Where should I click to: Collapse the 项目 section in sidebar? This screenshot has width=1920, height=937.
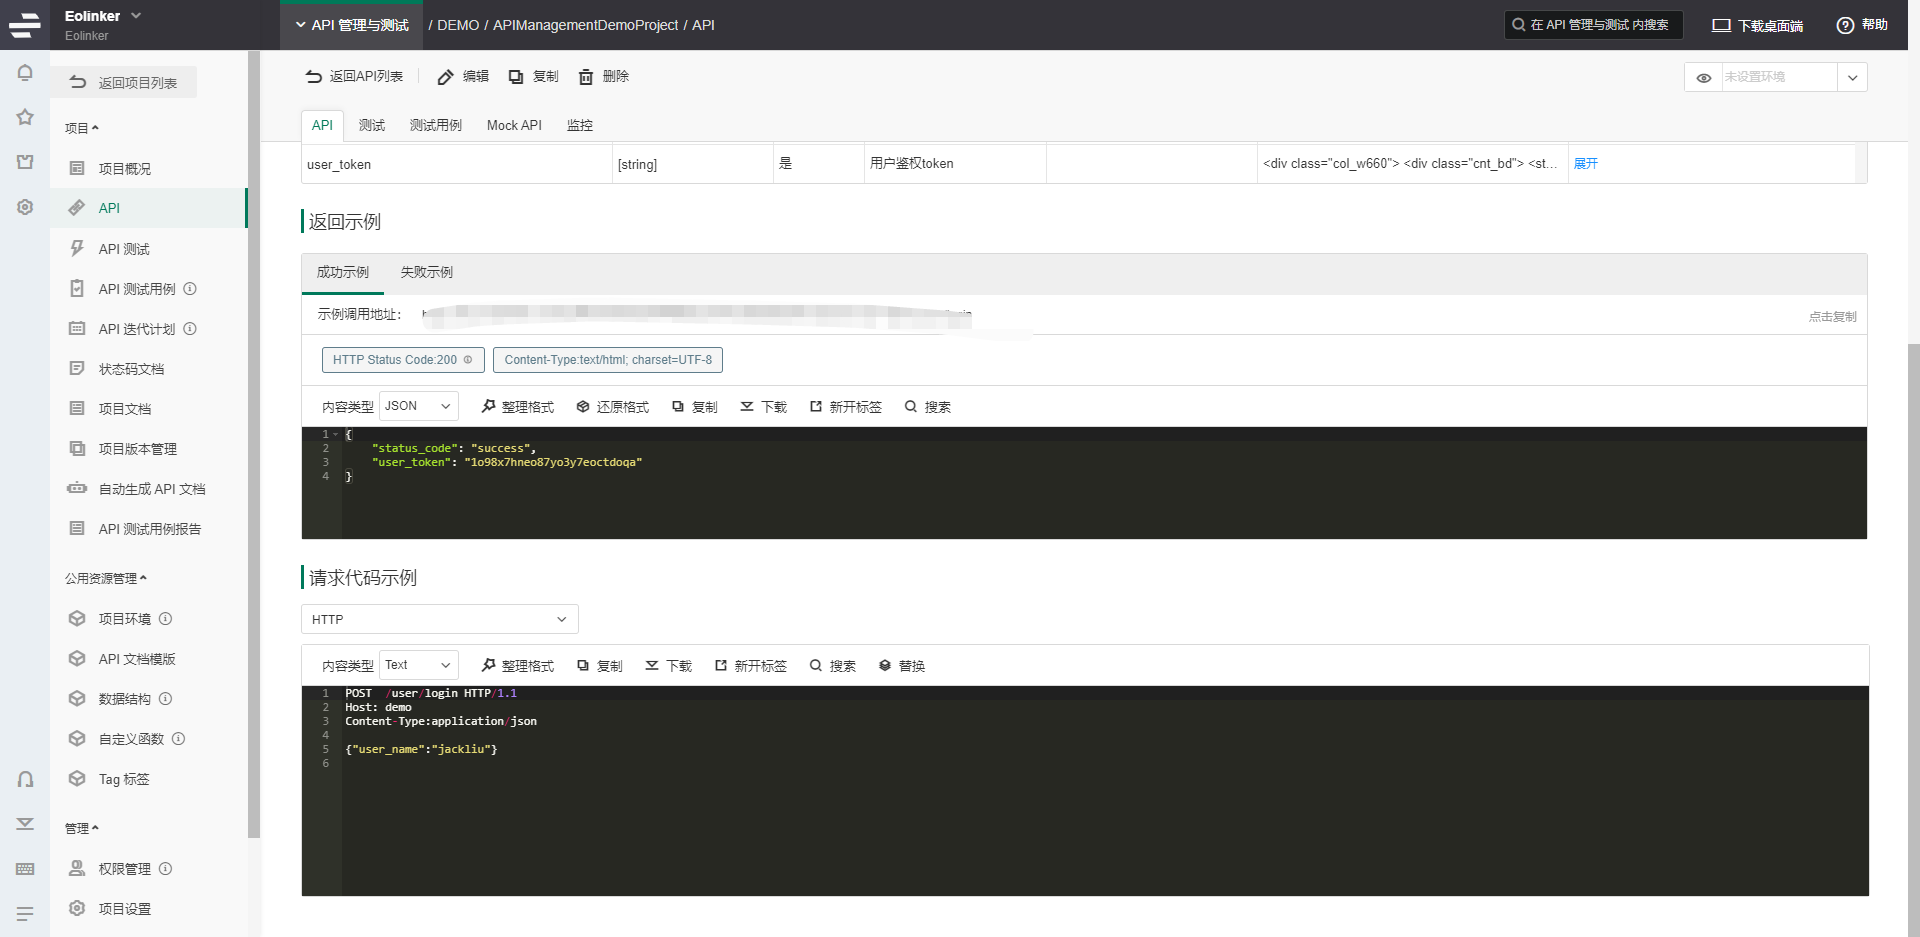click(x=82, y=128)
